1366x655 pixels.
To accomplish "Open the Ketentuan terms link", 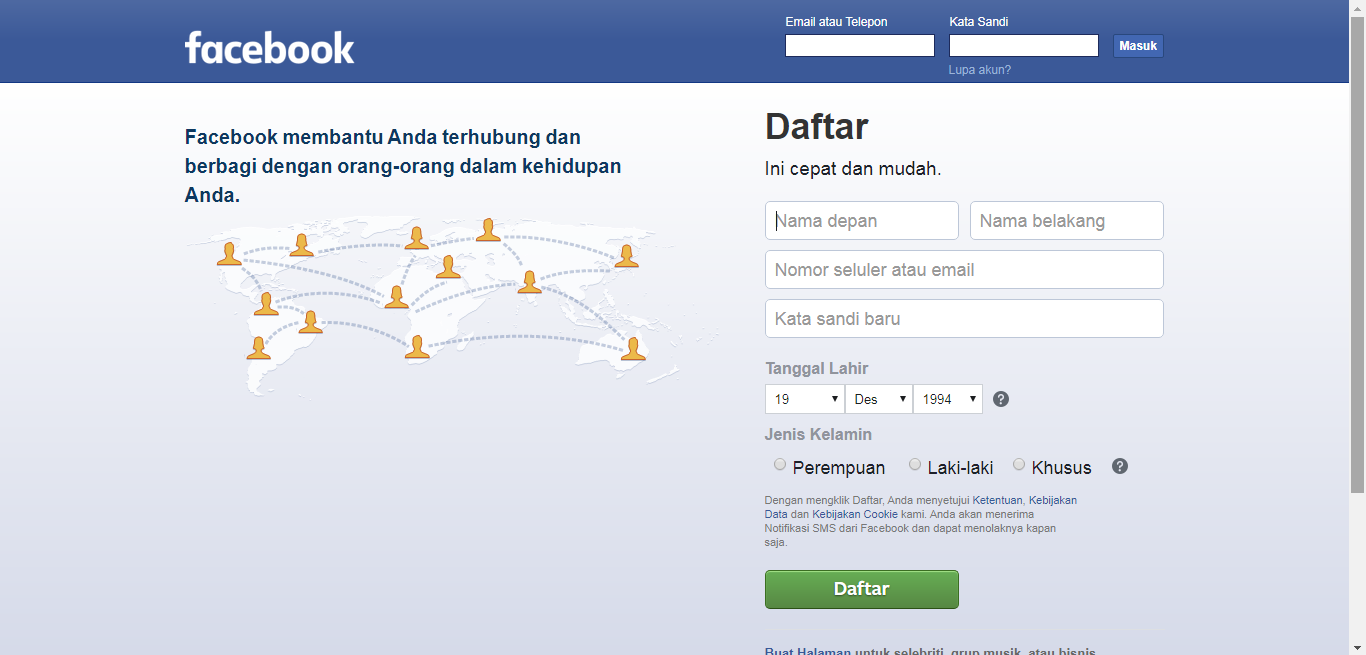I will pyautogui.click(x=998, y=499).
